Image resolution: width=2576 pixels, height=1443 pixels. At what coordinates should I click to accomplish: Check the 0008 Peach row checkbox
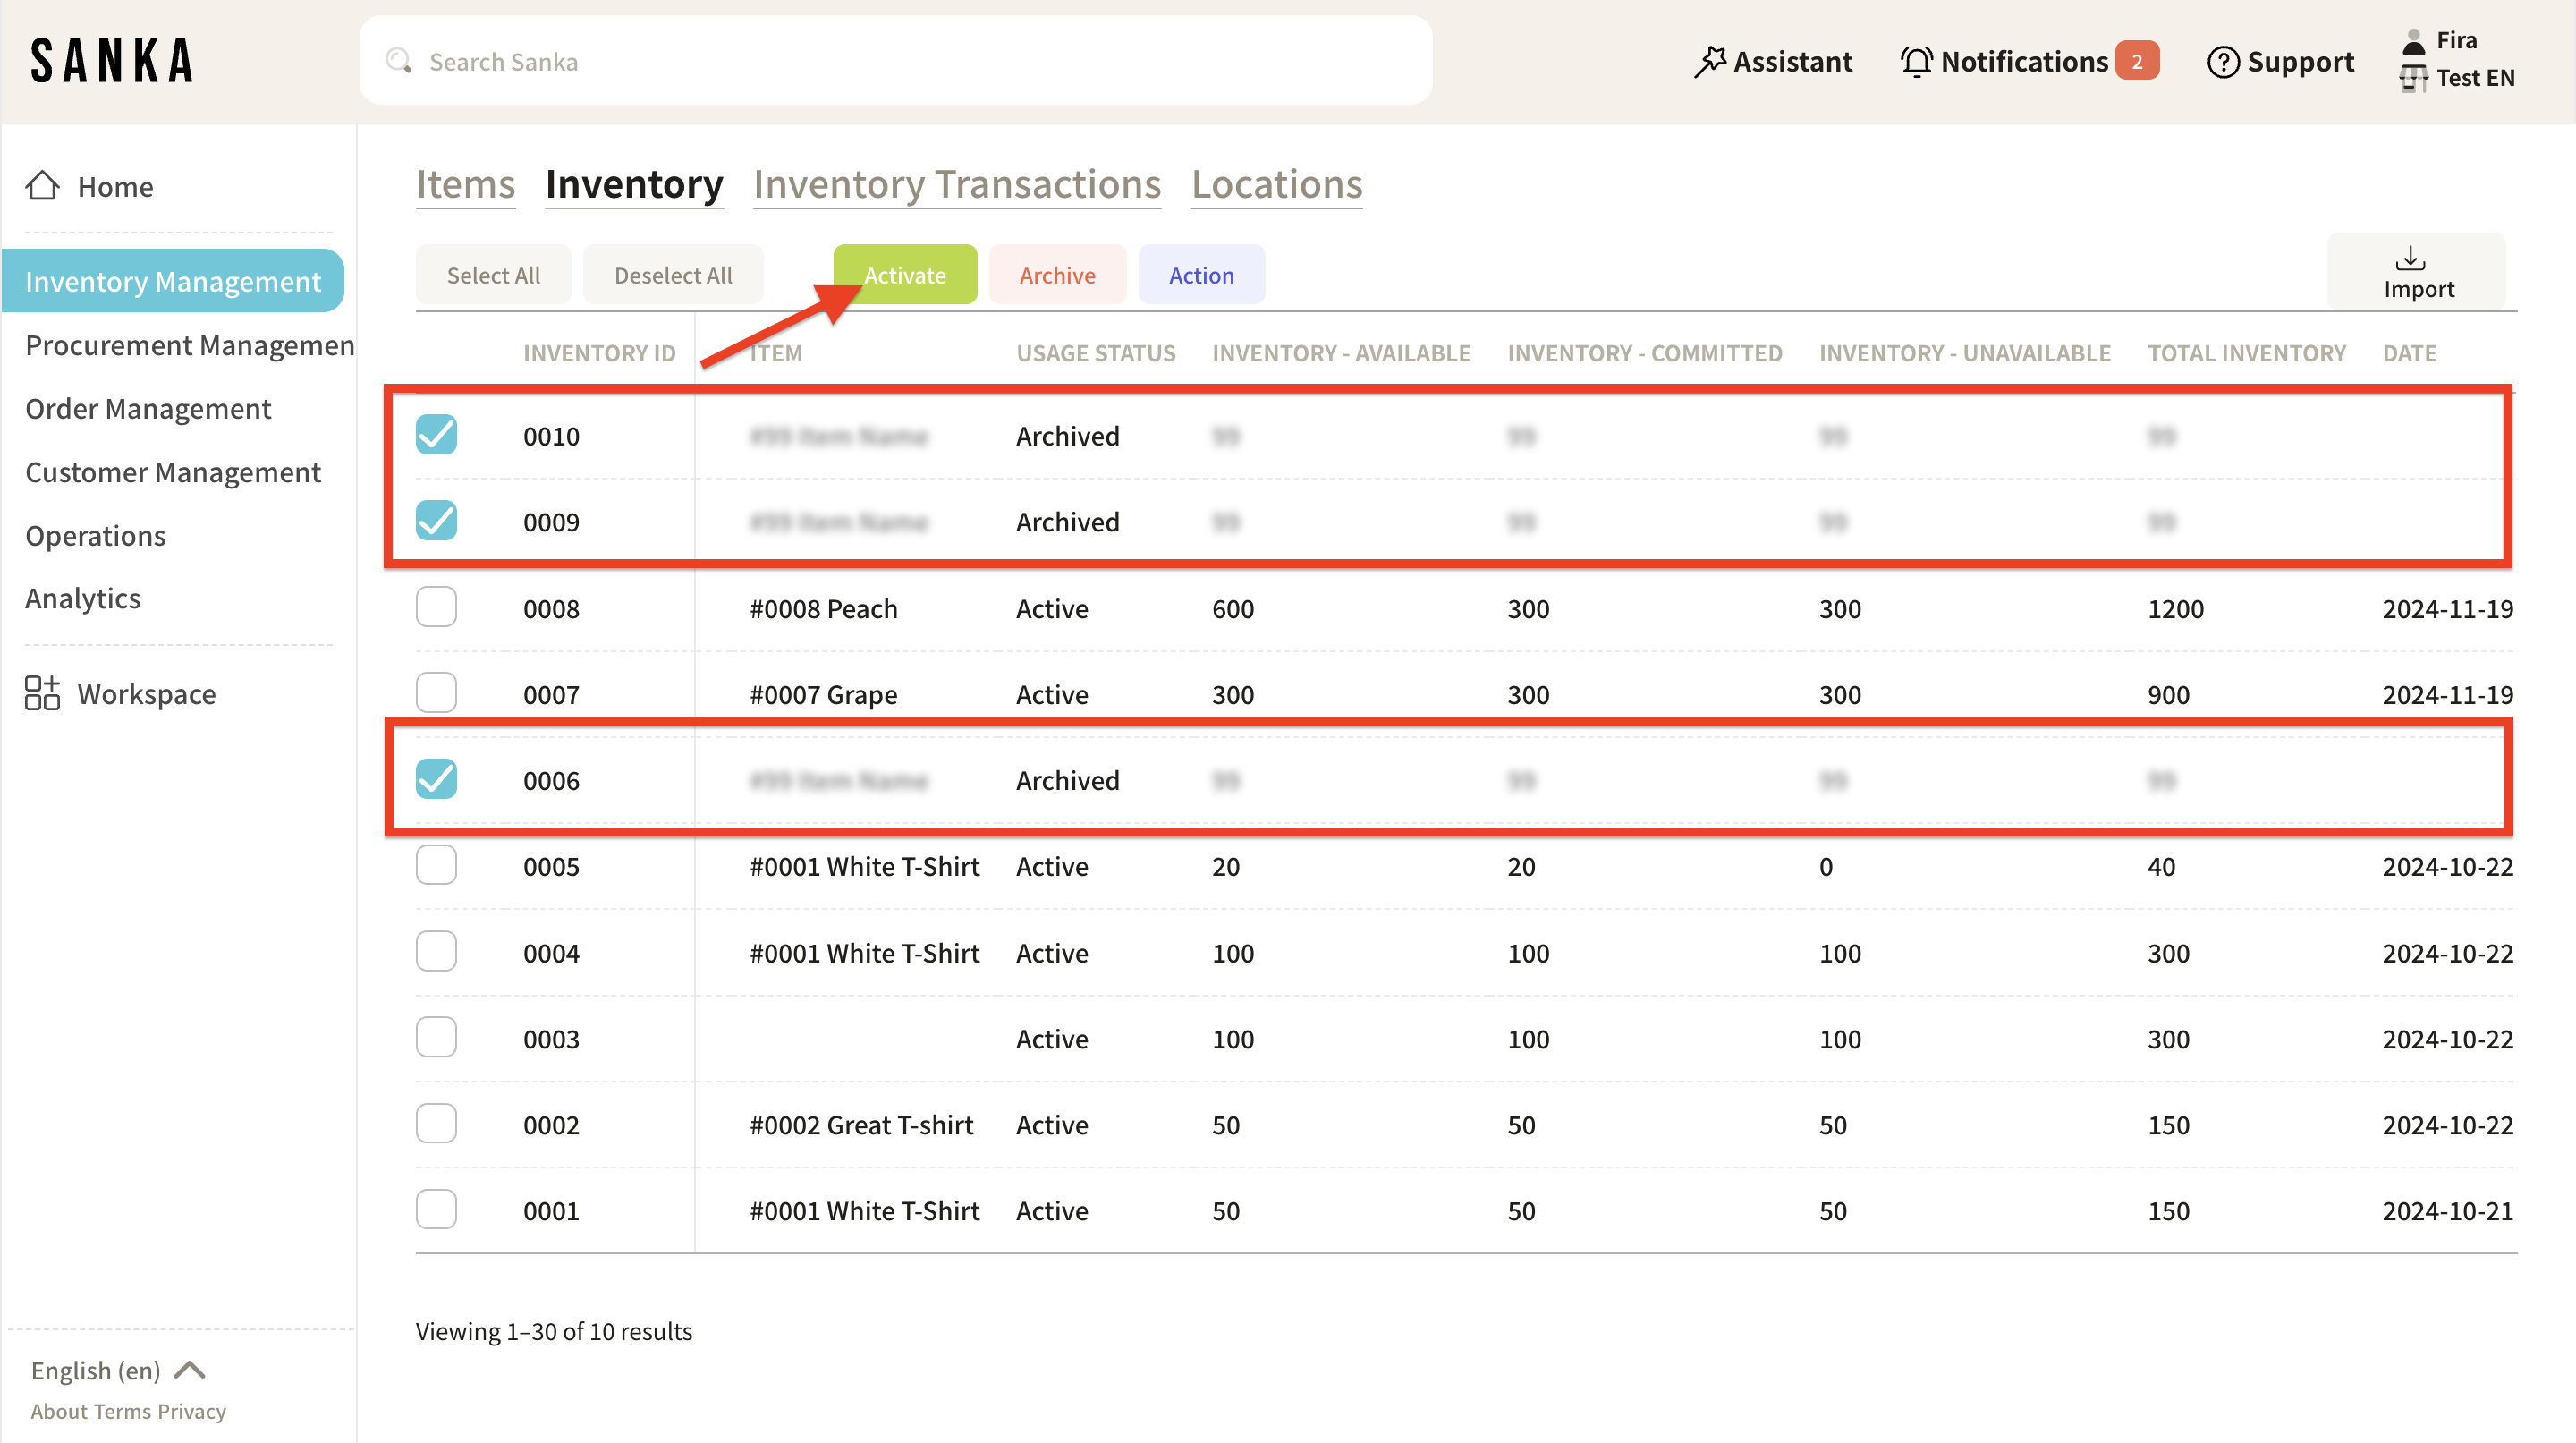pos(436,608)
